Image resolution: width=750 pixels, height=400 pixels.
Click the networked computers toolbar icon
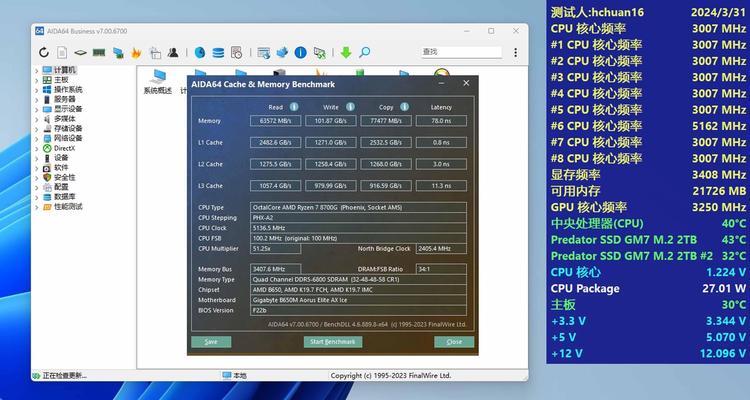pyautogui.click(x=118, y=53)
